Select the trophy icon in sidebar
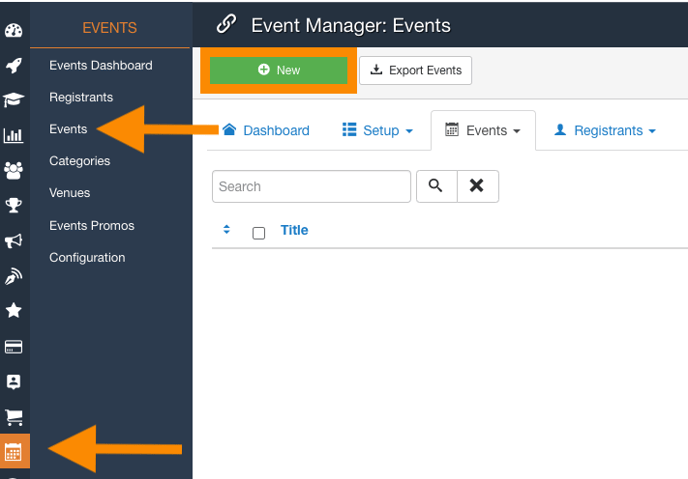This screenshot has width=688, height=479. click(x=14, y=205)
